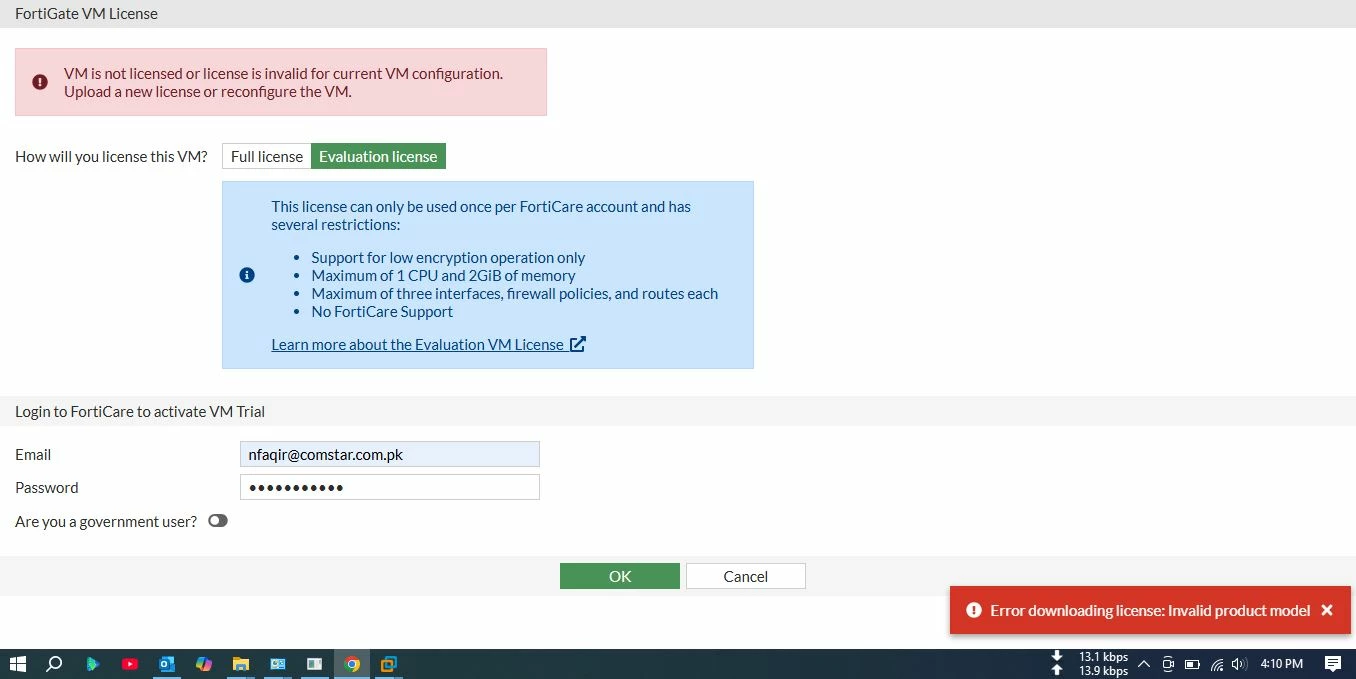This screenshot has width=1356, height=679.
Task: Open the Windows Start menu
Action: pyautogui.click(x=18, y=663)
